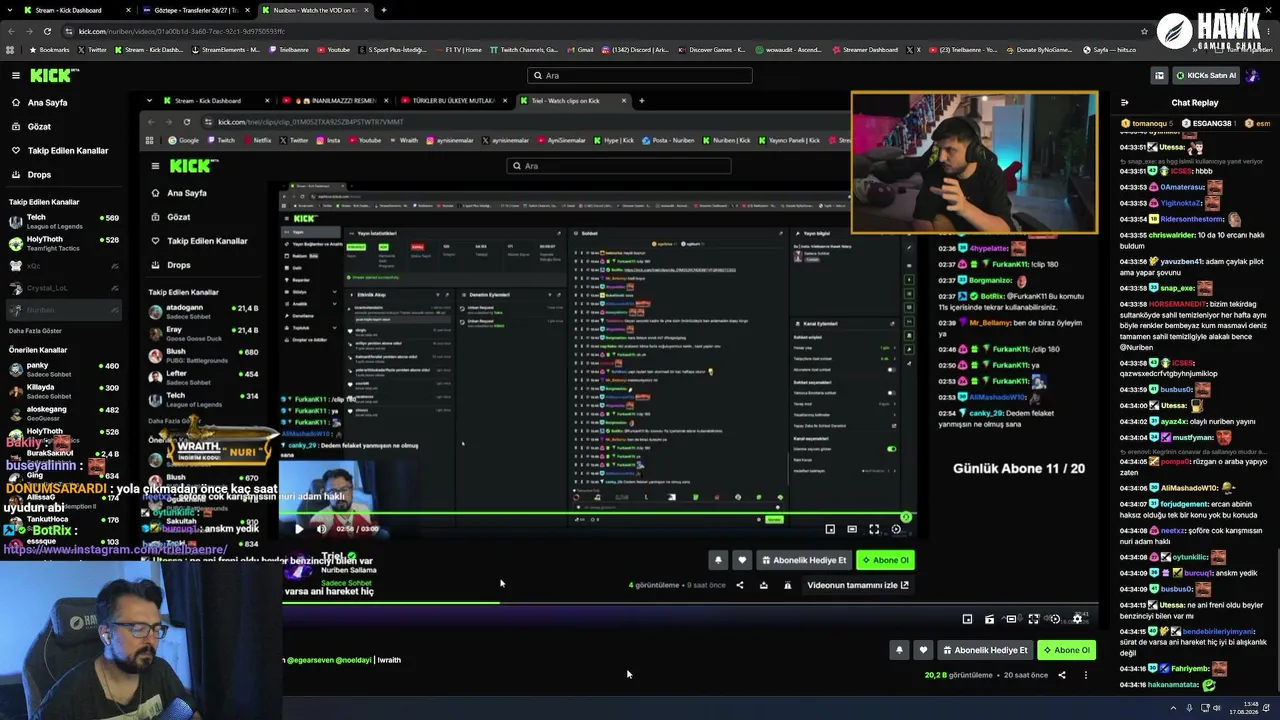Image resolution: width=1280 pixels, height=720 pixels.
Task: Open the hamburger menu in inner Kick page
Action: [155, 166]
